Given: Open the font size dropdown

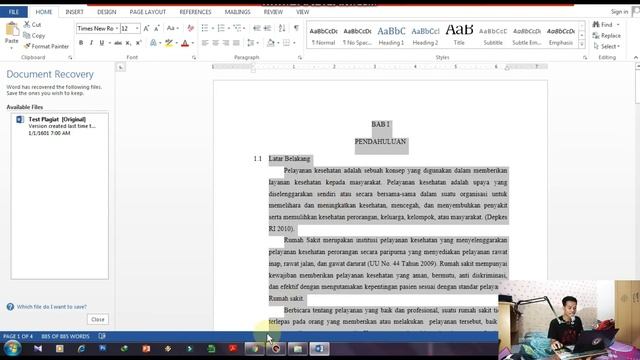Looking at the screenshot, I should click(137, 28).
